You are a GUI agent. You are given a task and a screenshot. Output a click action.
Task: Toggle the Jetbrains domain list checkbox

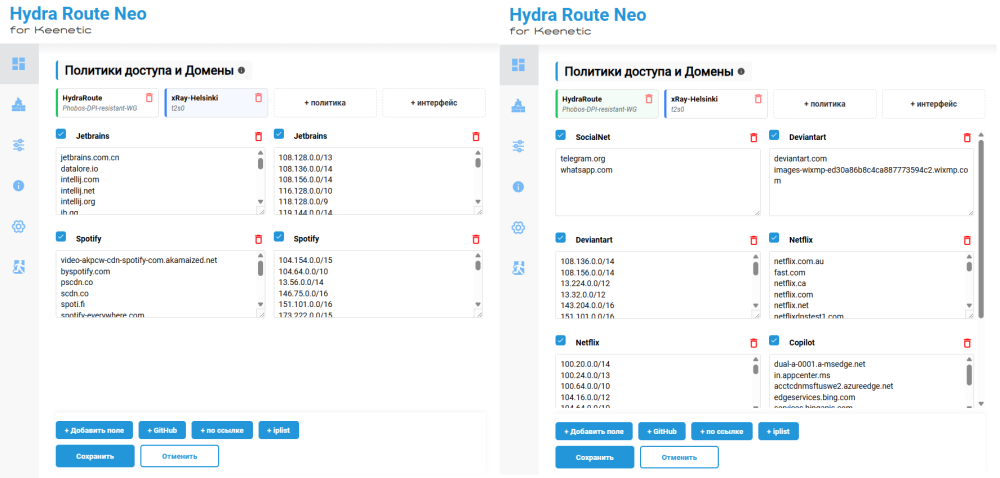[x=61, y=135]
